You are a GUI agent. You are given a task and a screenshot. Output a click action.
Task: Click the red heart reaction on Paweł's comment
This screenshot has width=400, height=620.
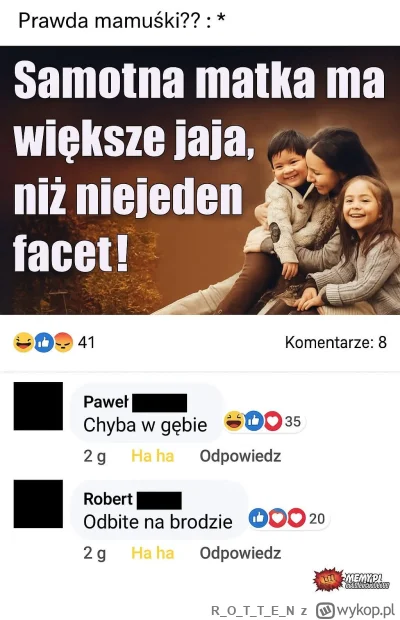click(273, 421)
